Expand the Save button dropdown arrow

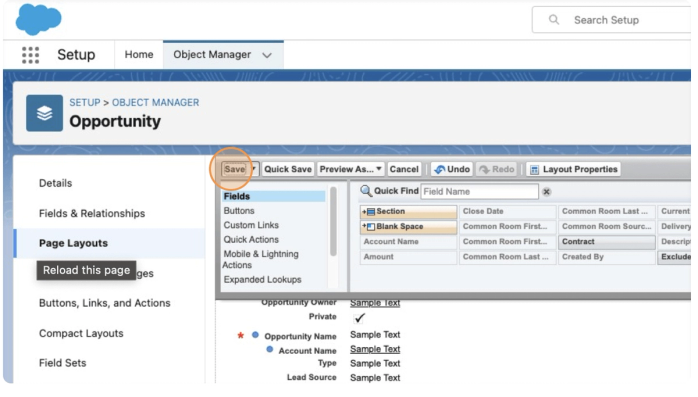coord(254,169)
